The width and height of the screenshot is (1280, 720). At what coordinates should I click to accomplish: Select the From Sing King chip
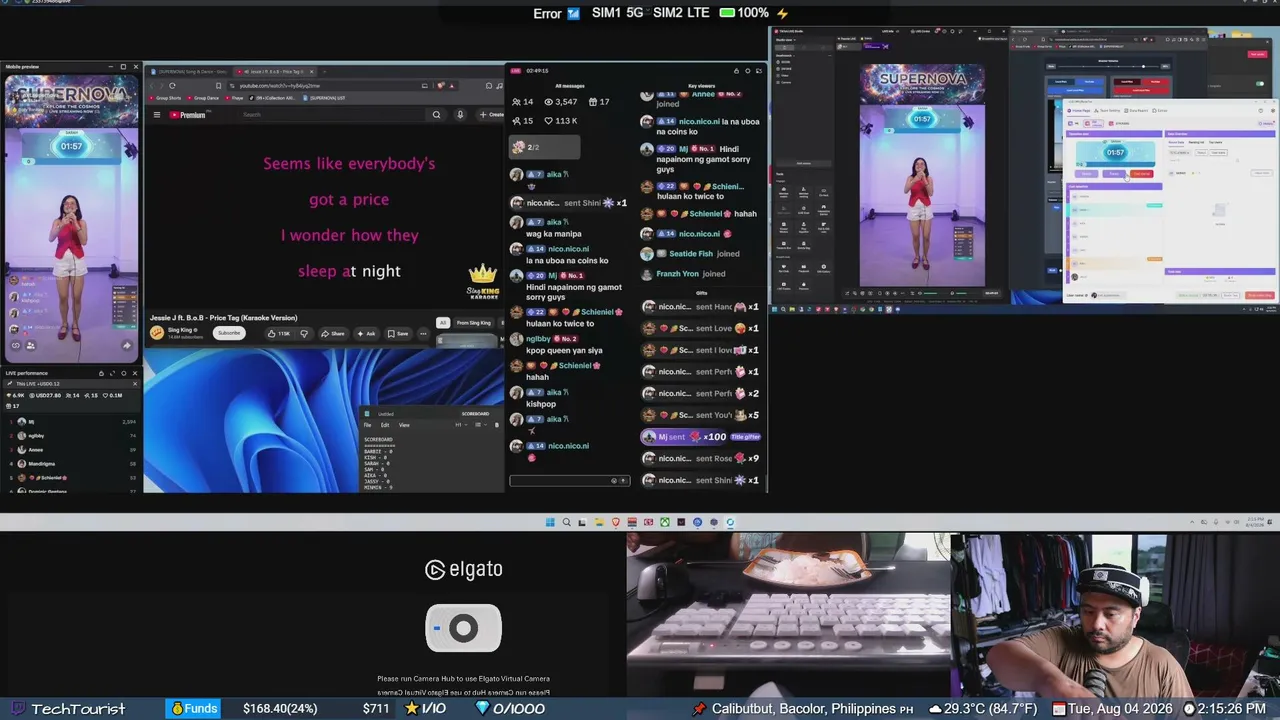click(x=473, y=323)
